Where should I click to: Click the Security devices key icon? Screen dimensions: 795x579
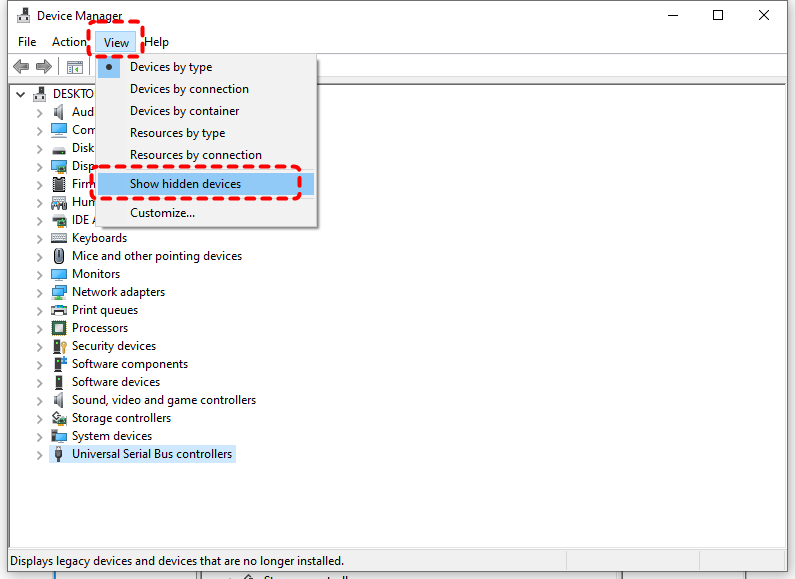coord(59,346)
